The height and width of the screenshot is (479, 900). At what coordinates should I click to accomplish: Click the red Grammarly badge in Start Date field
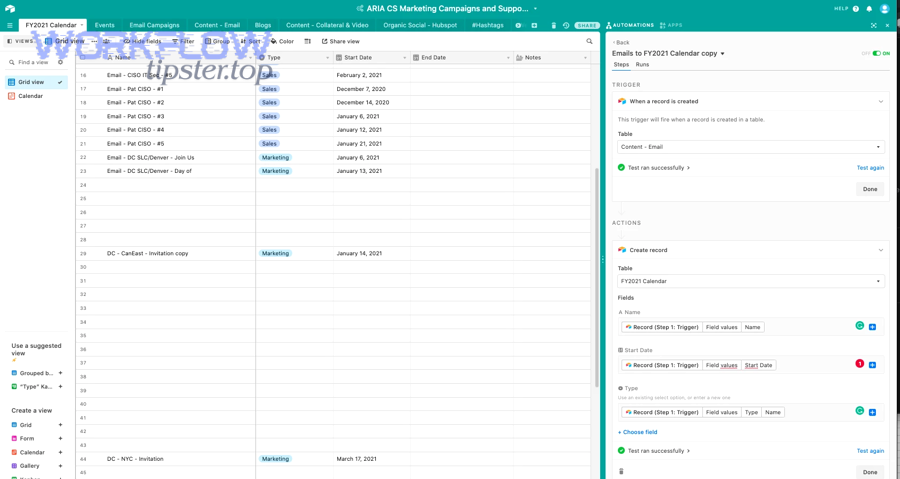pyautogui.click(x=859, y=364)
